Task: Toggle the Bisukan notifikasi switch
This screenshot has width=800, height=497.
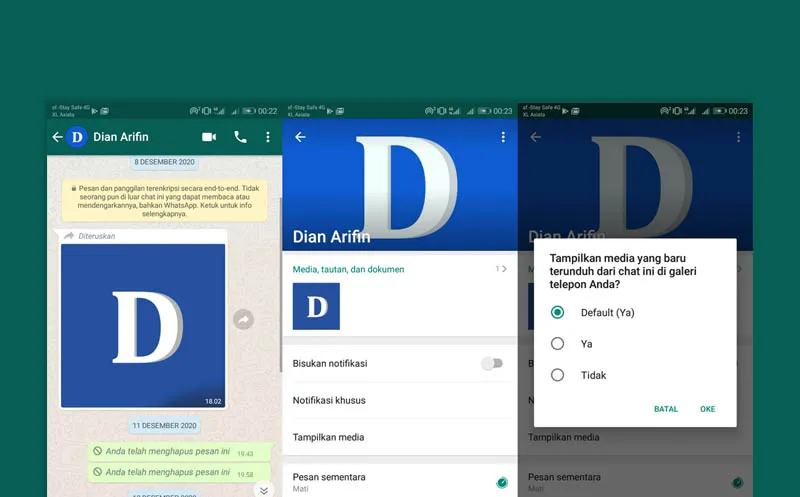Action: coord(492,363)
